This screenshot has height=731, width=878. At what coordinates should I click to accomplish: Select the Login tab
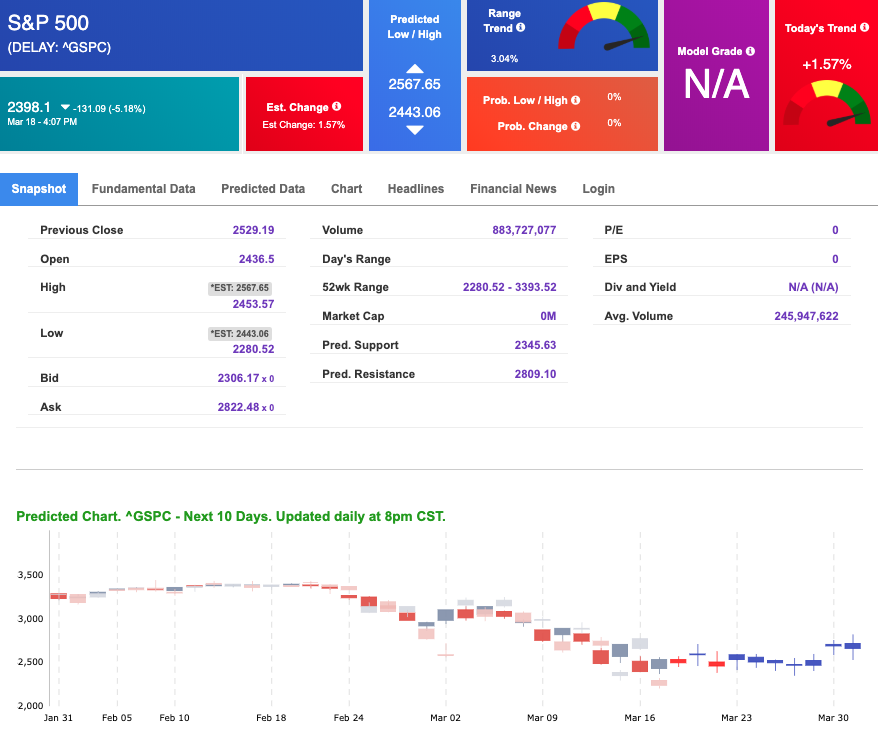(599, 189)
